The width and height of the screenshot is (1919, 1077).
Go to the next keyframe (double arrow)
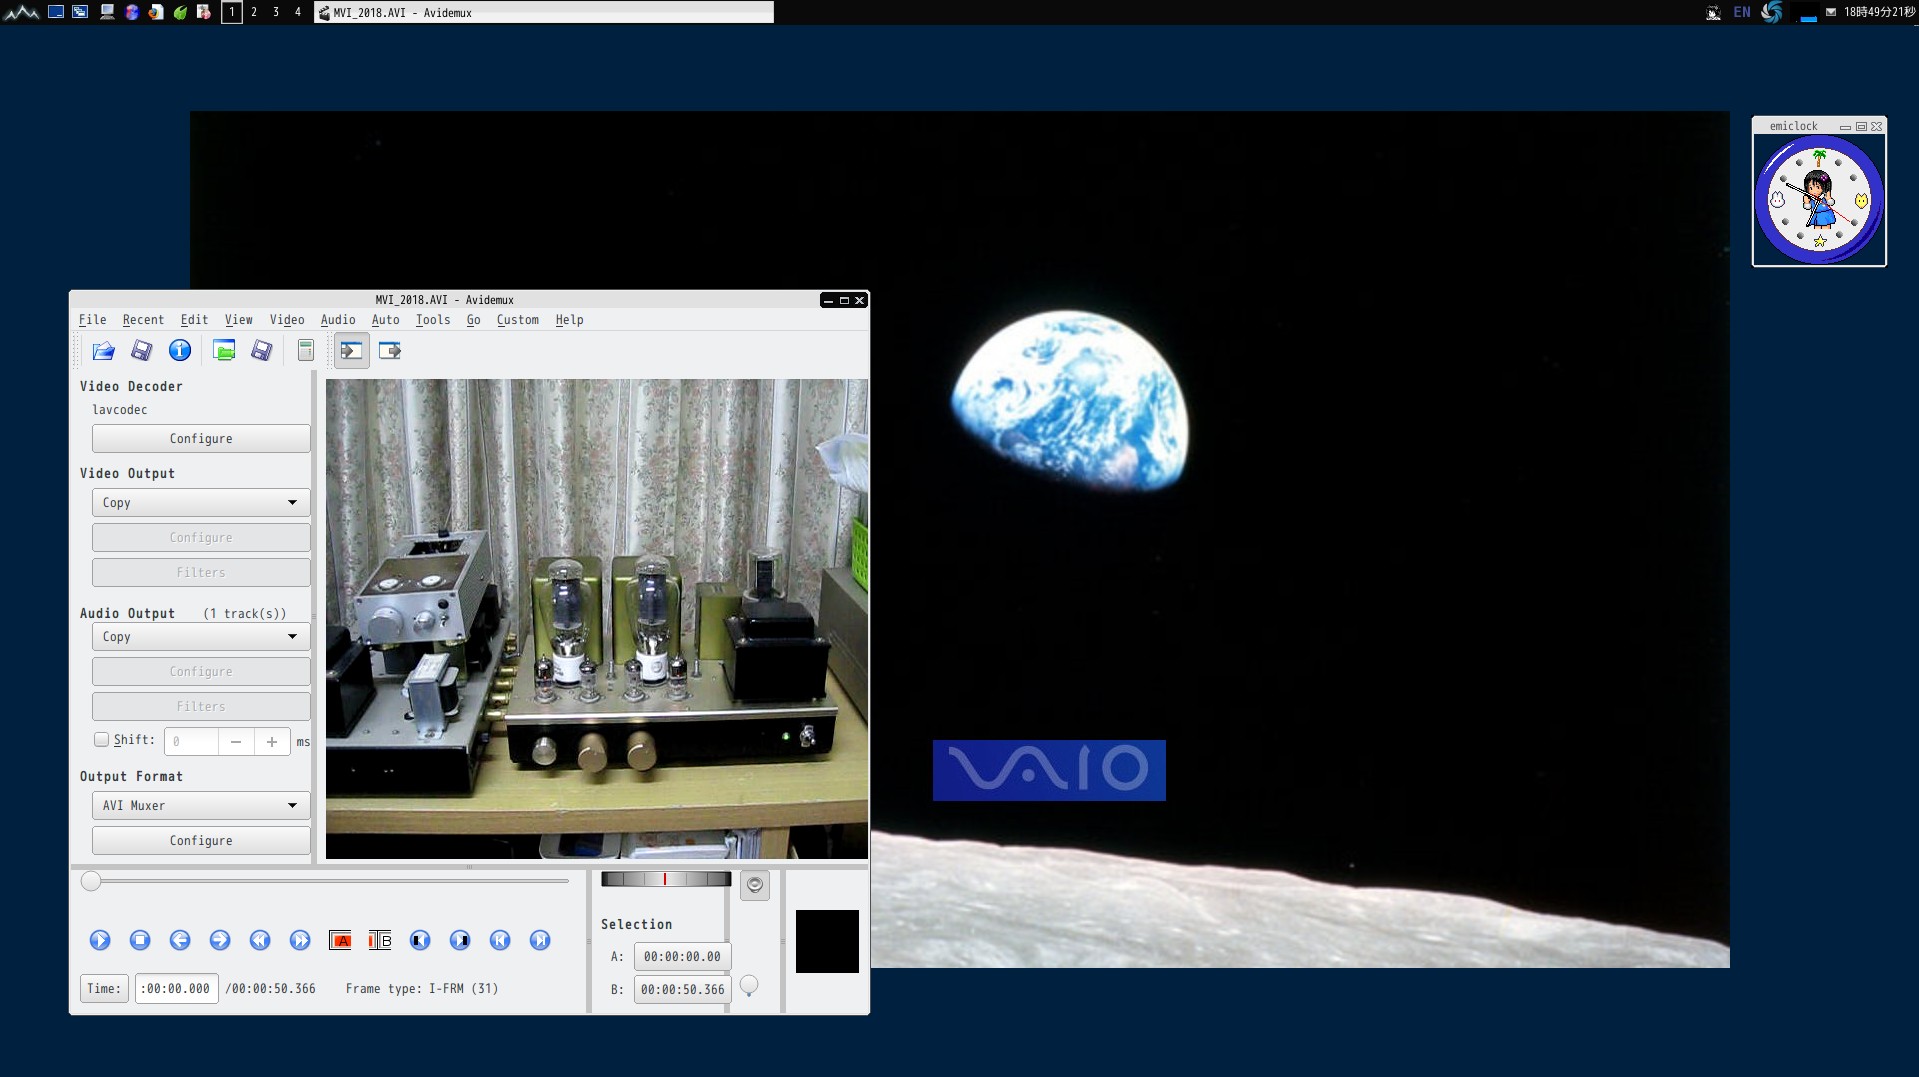(300, 940)
